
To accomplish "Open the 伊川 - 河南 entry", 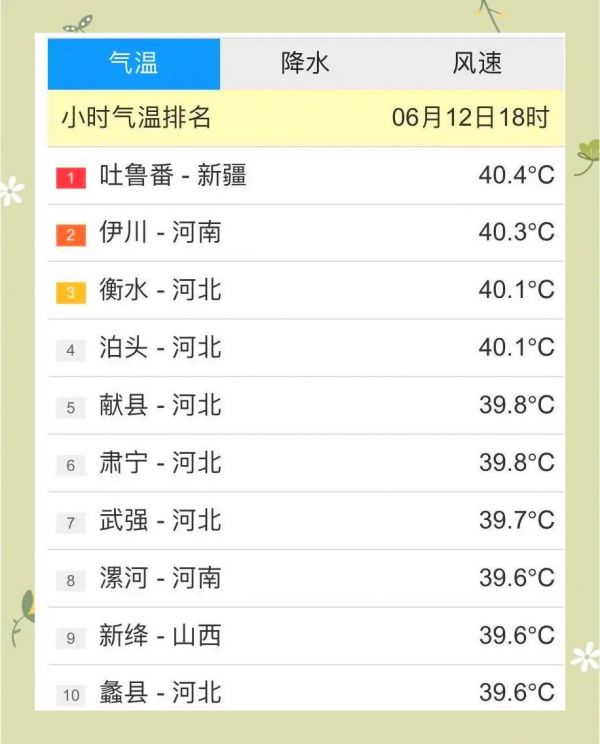I will (x=306, y=233).
